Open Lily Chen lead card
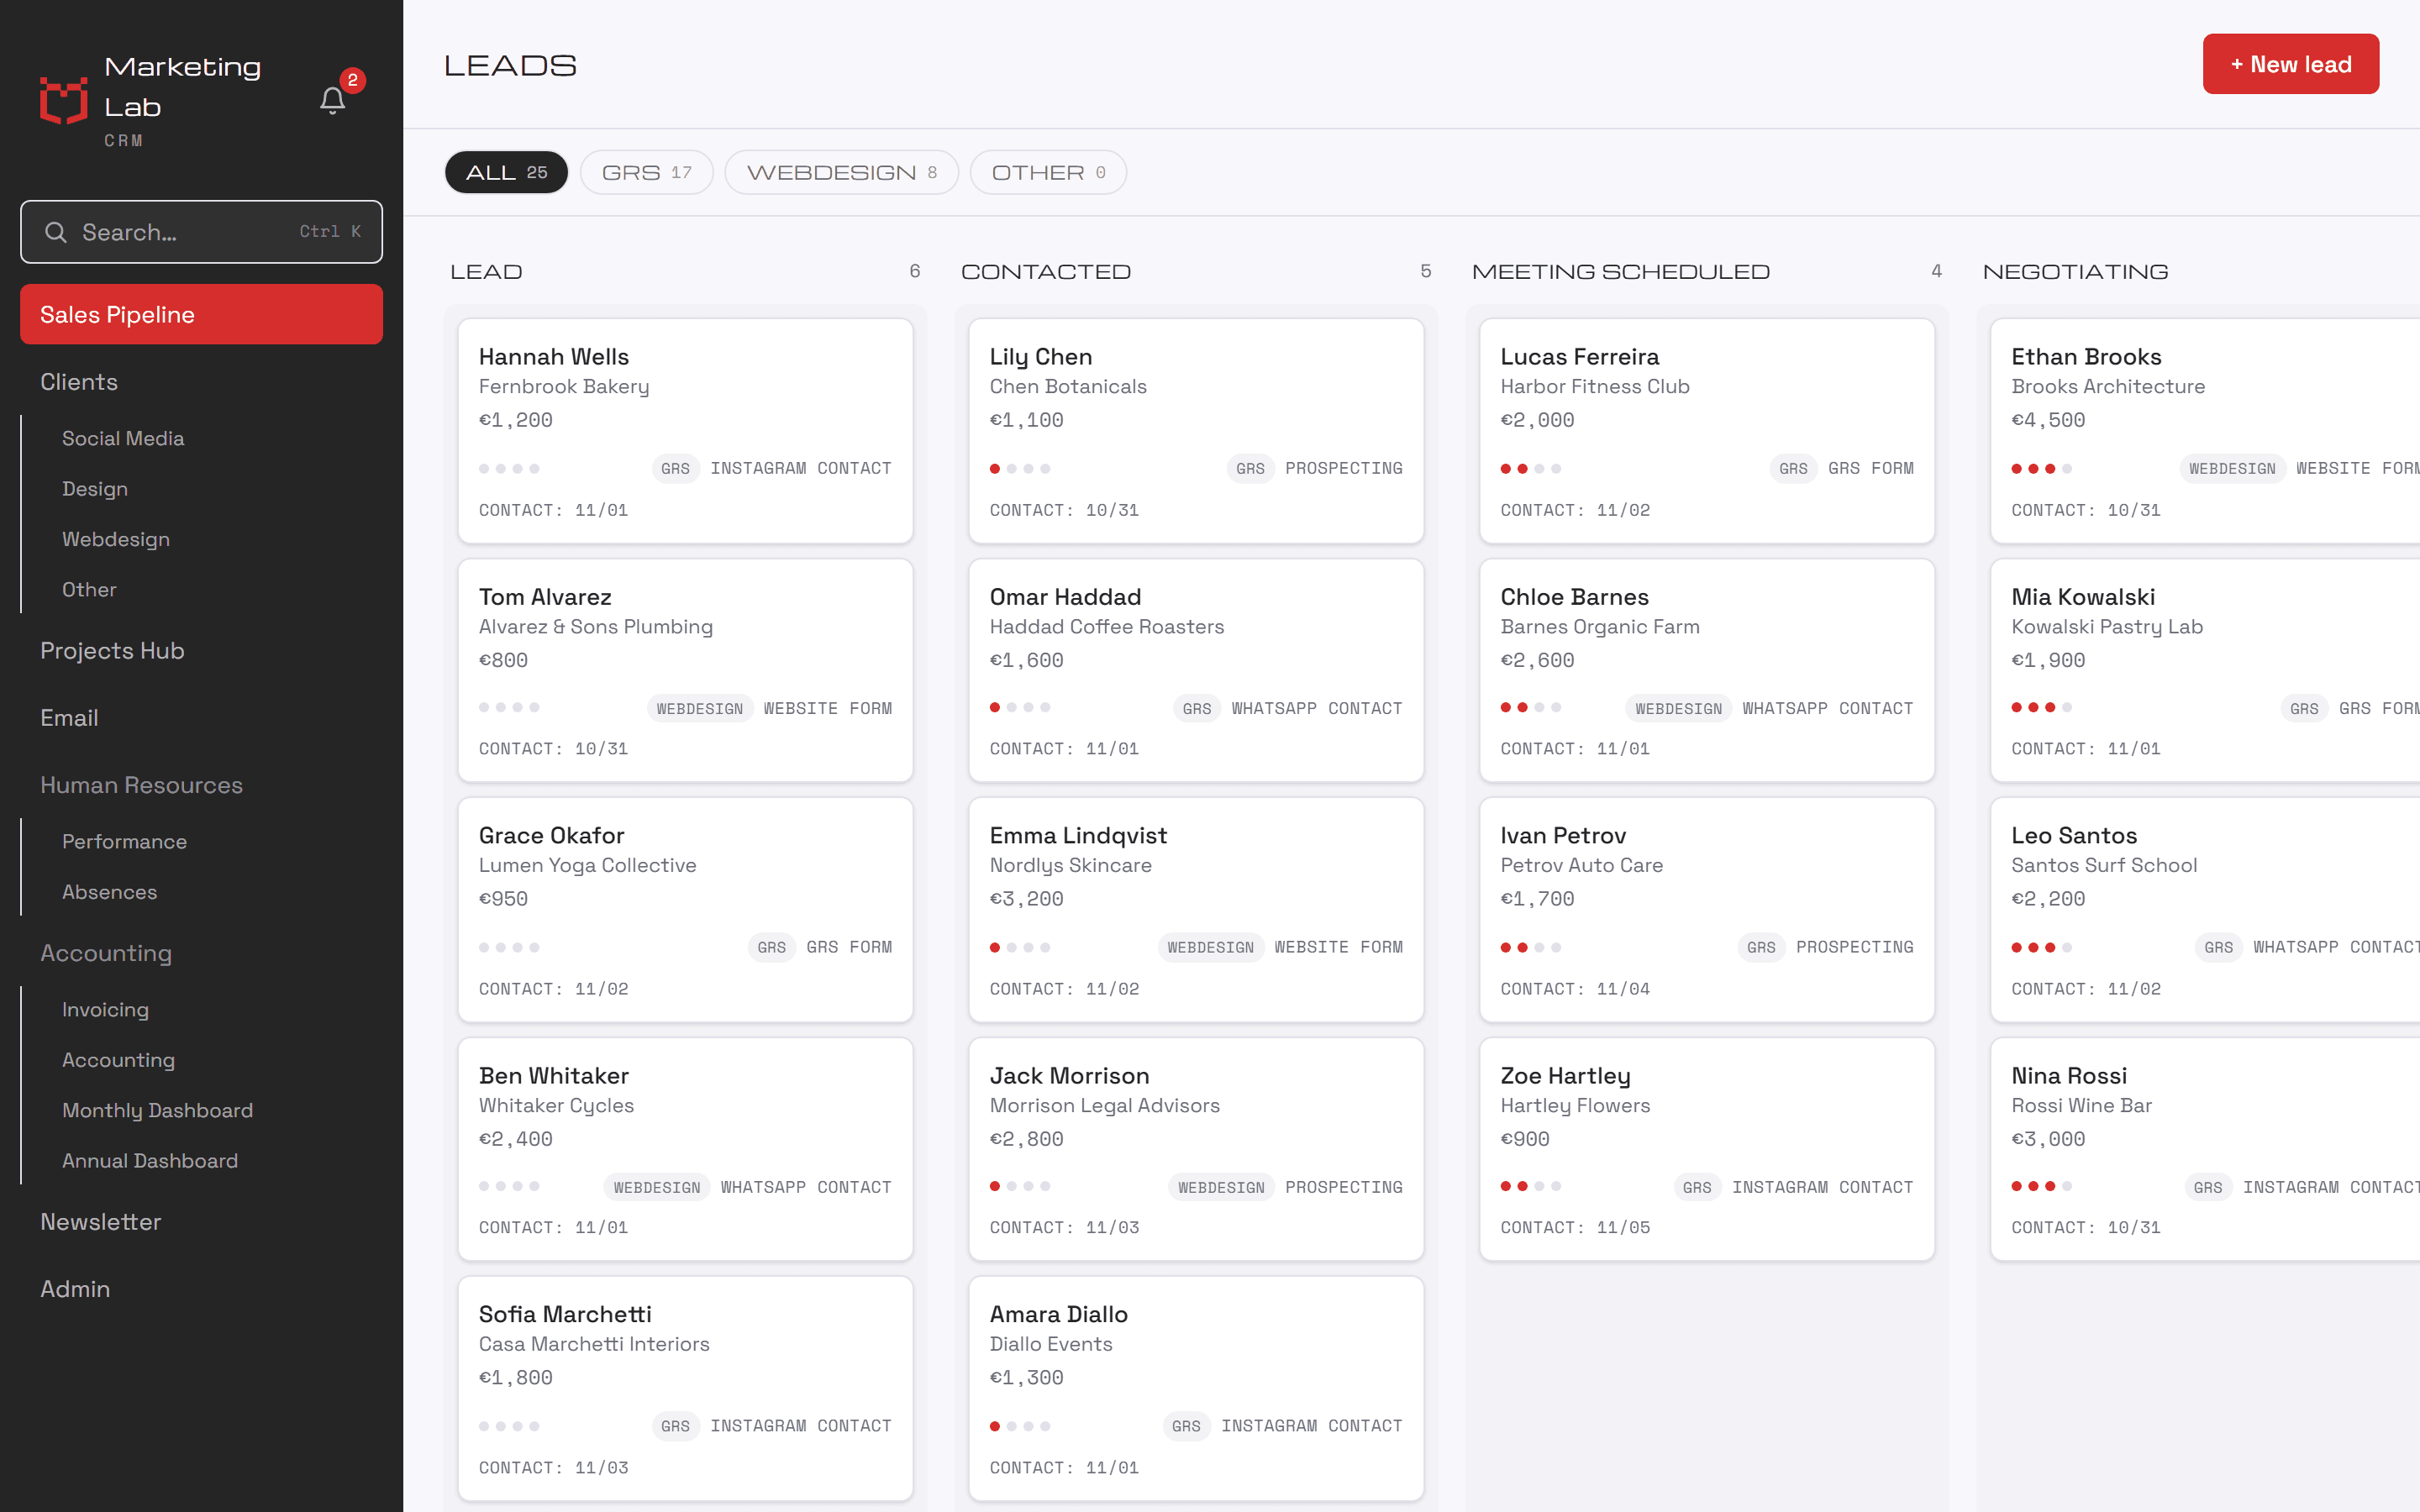The image size is (2420, 1512). [x=1196, y=431]
